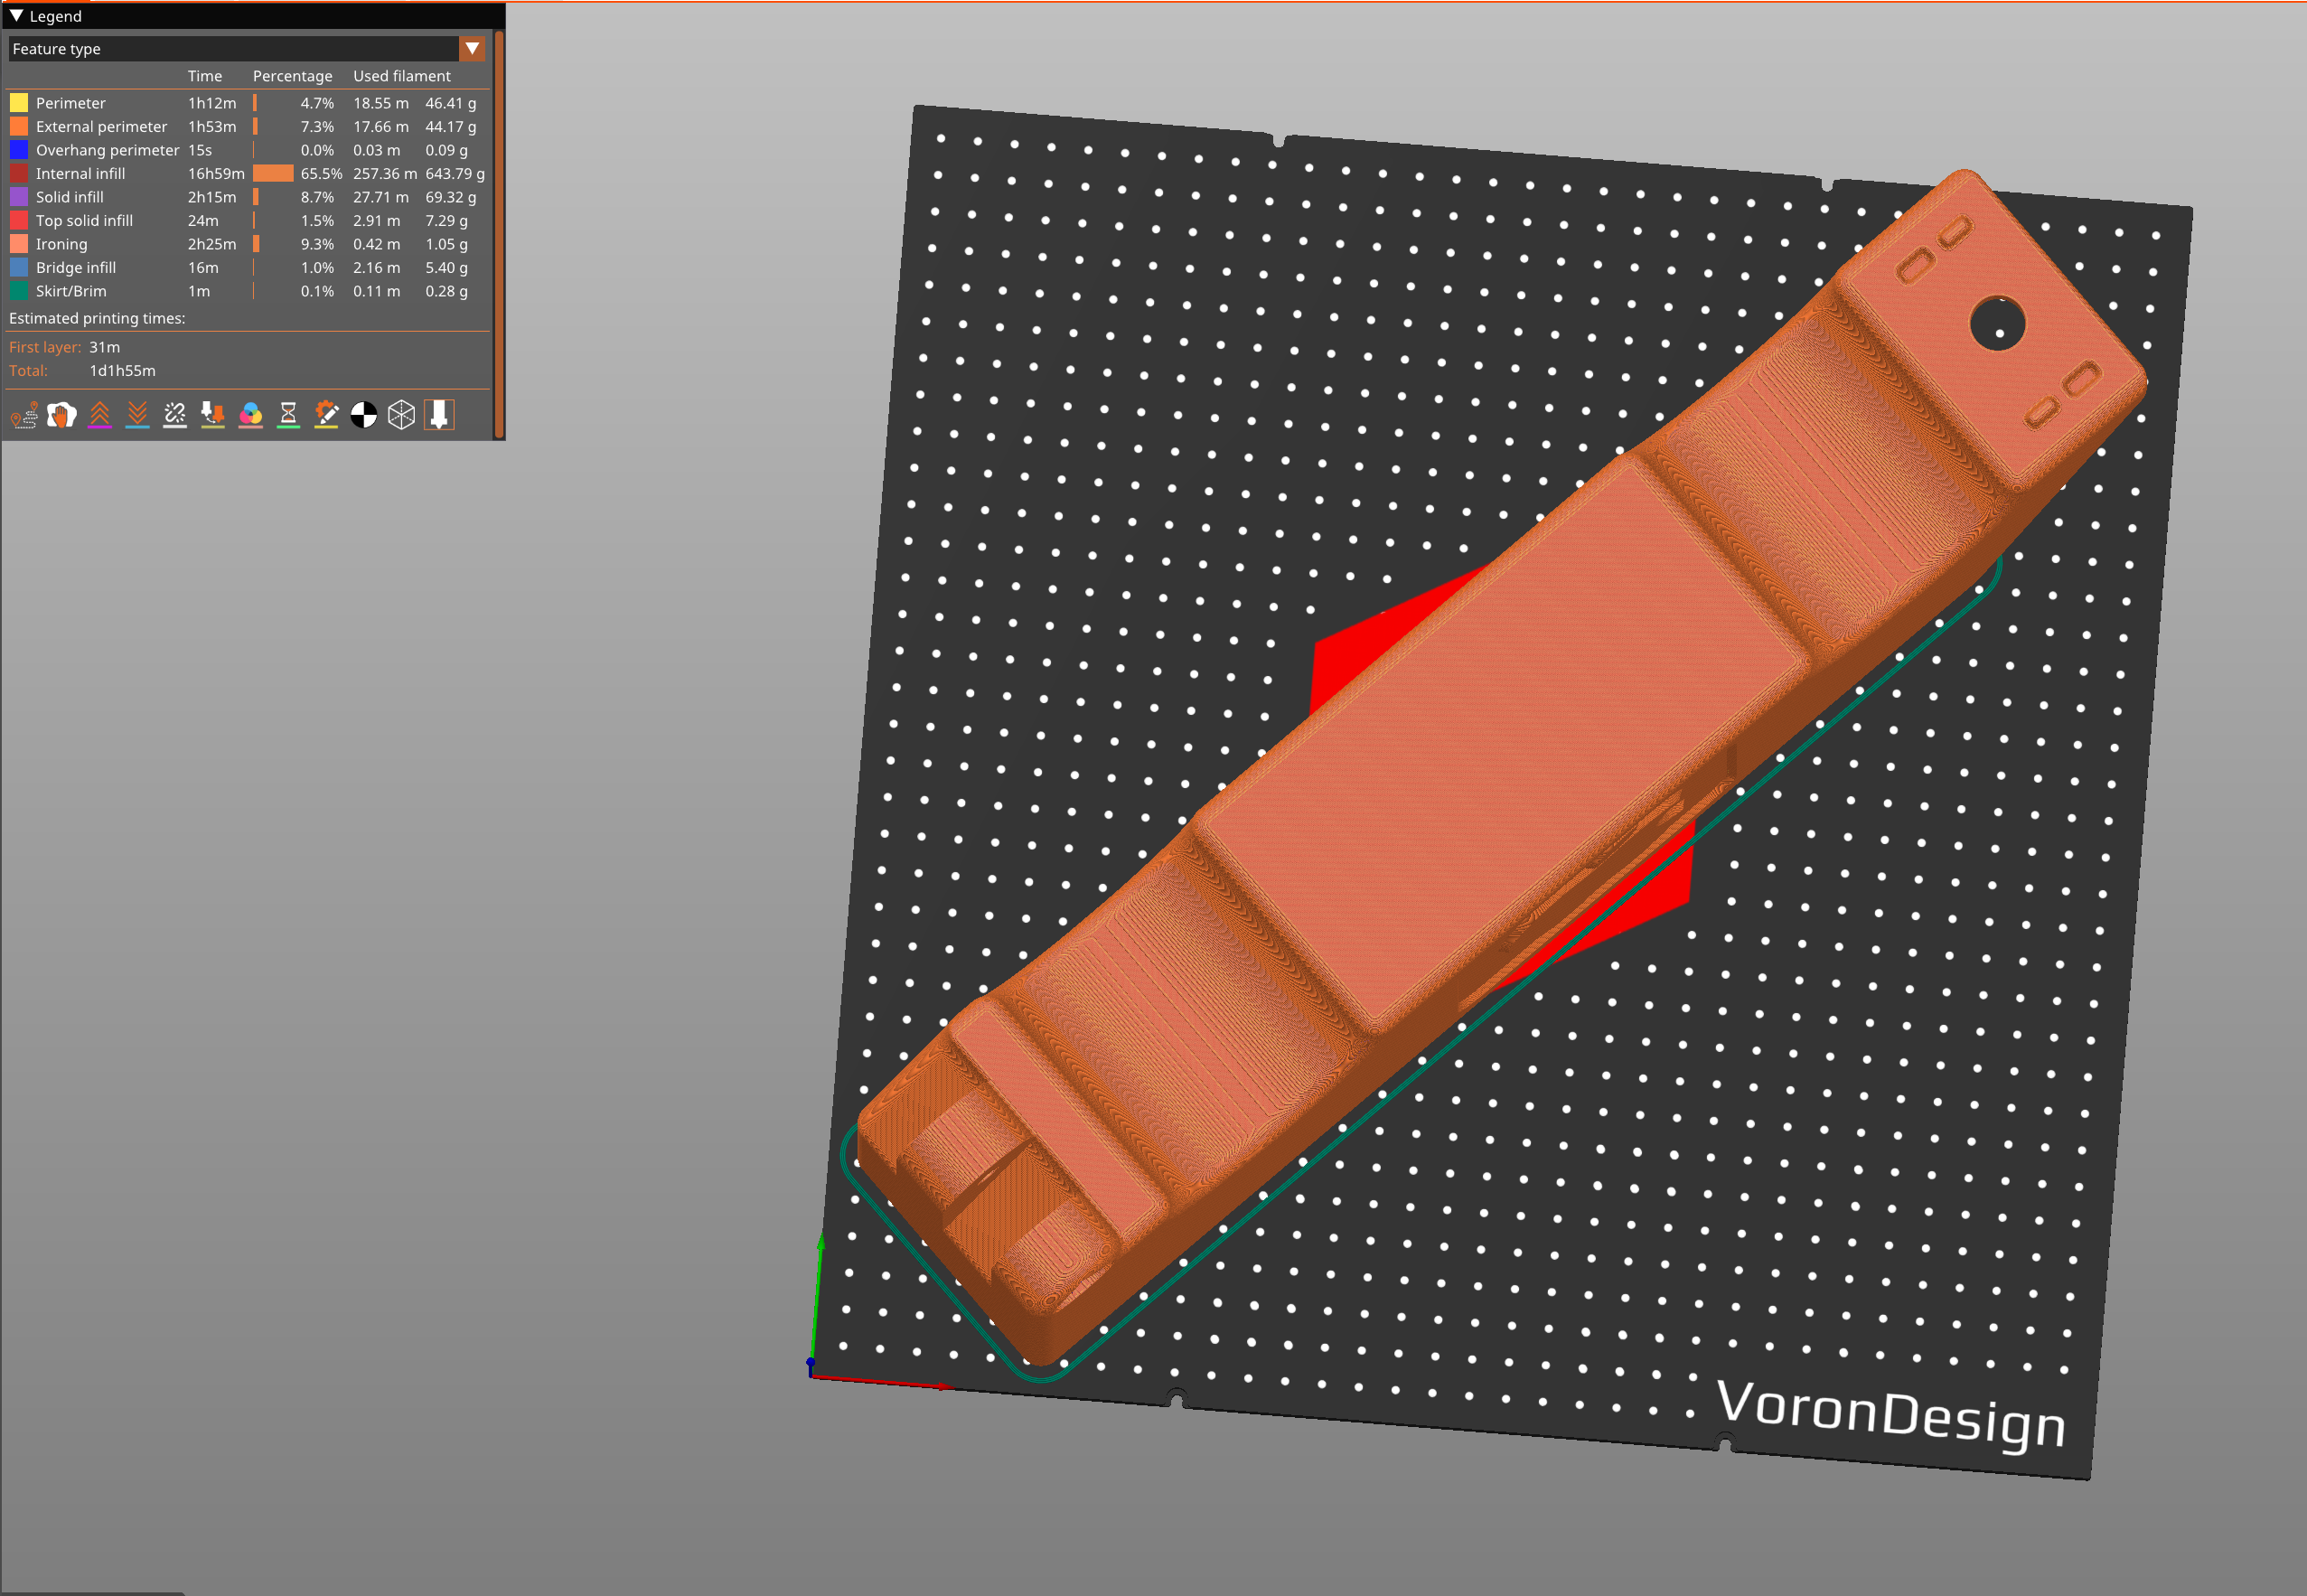Image resolution: width=2307 pixels, height=1596 pixels.
Task: Toggle Ironing feature in legend
Action: (x=61, y=244)
